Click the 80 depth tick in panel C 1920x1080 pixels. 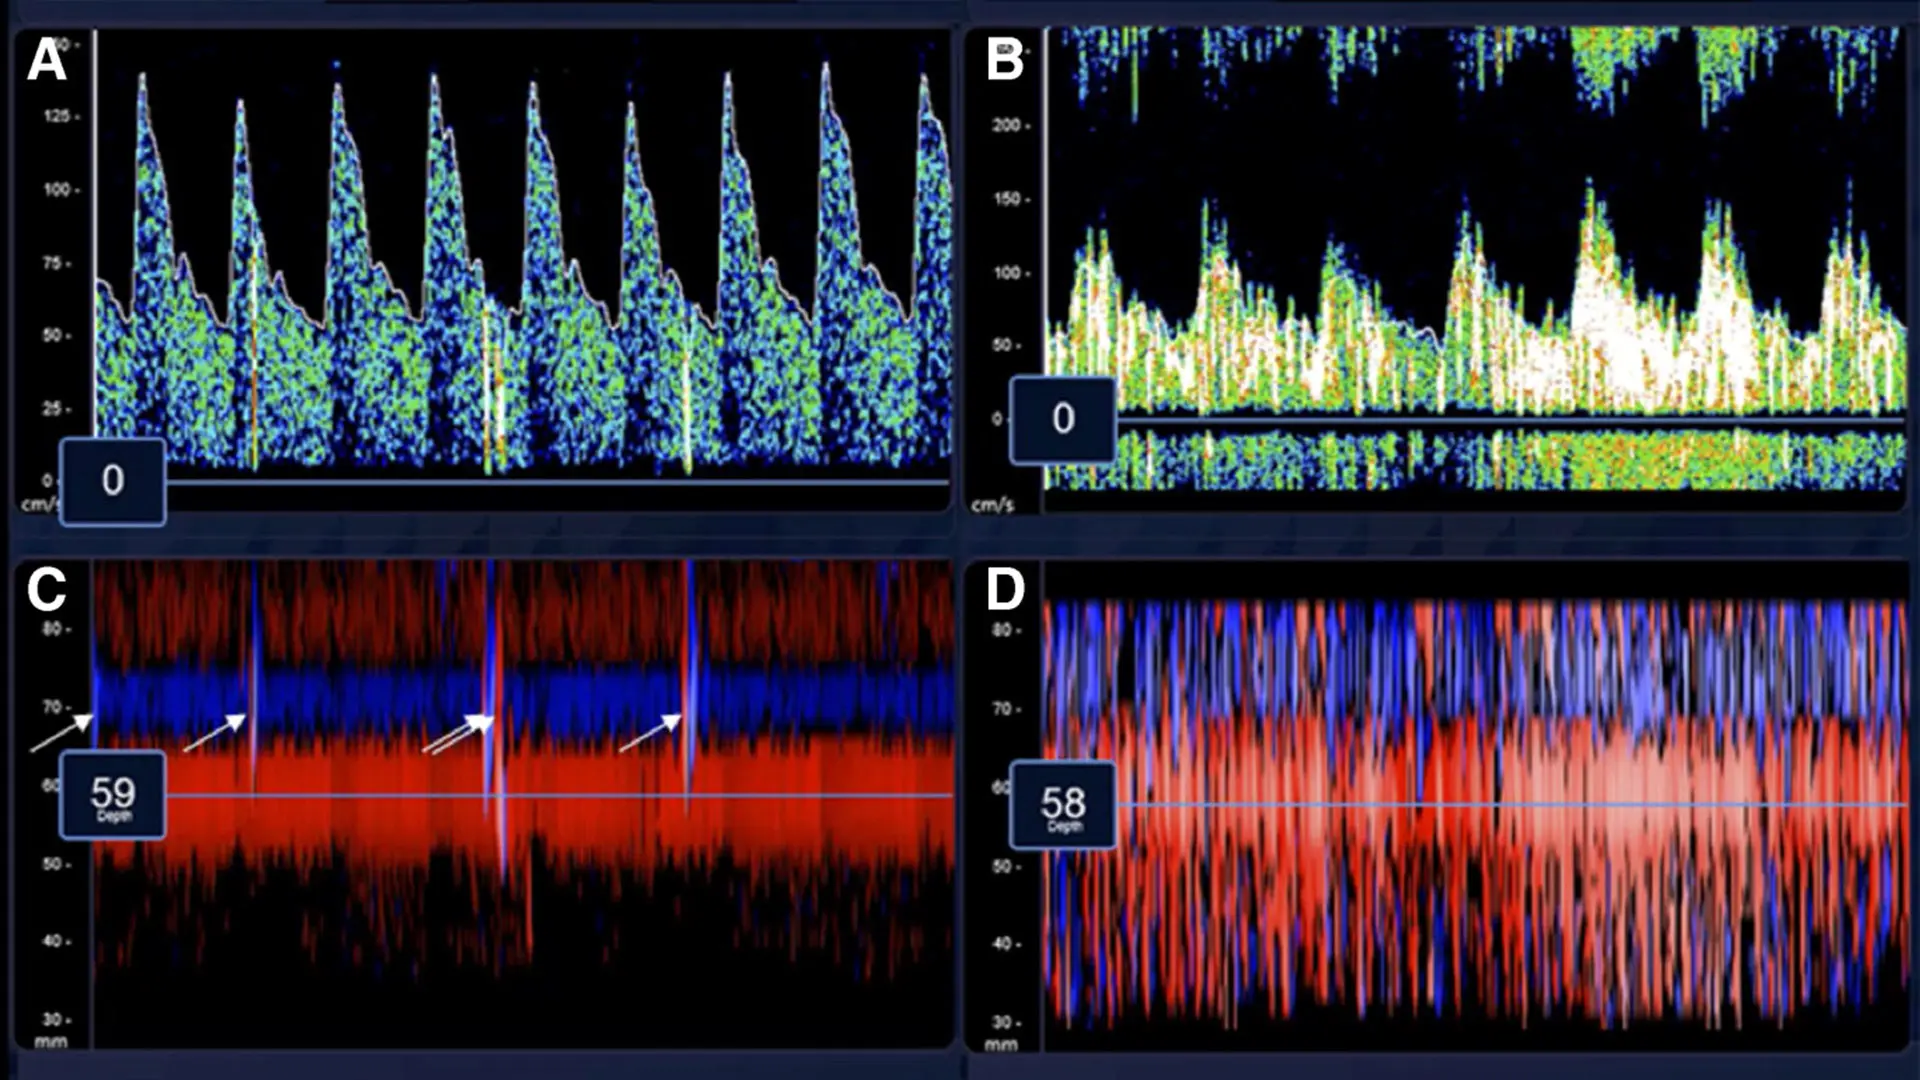coord(53,629)
